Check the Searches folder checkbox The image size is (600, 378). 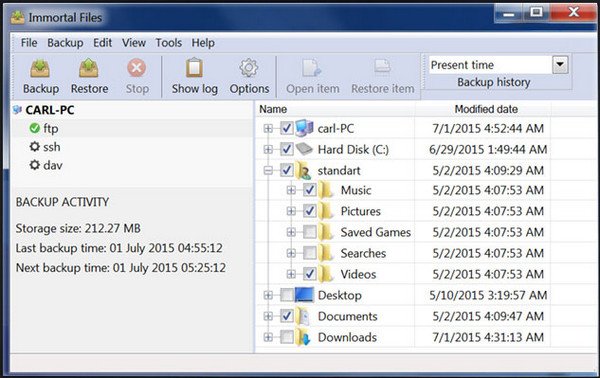coord(310,253)
